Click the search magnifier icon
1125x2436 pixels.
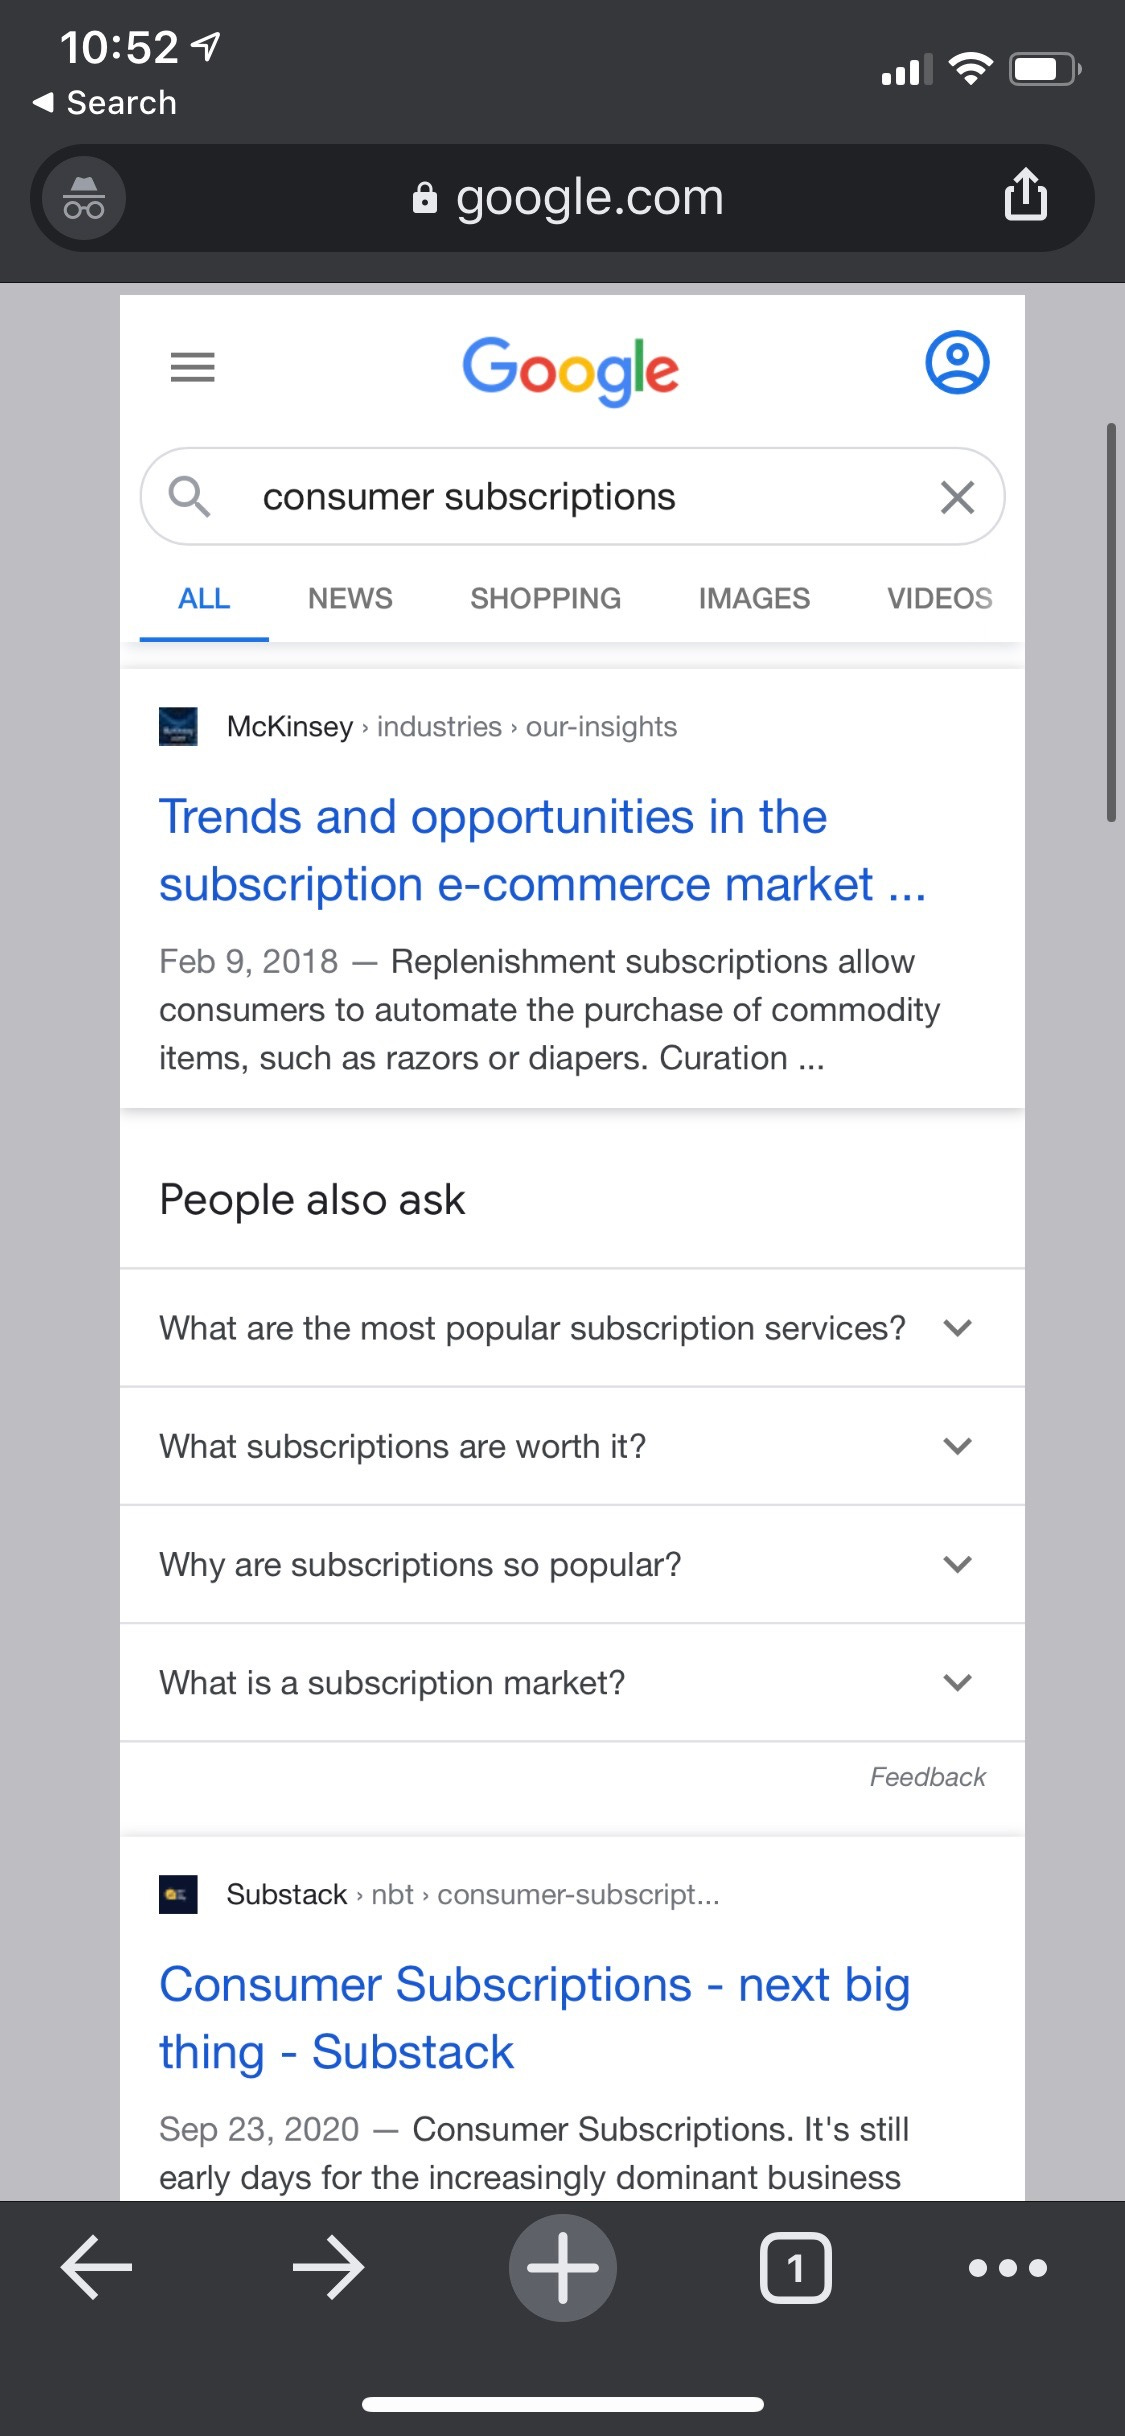192,496
